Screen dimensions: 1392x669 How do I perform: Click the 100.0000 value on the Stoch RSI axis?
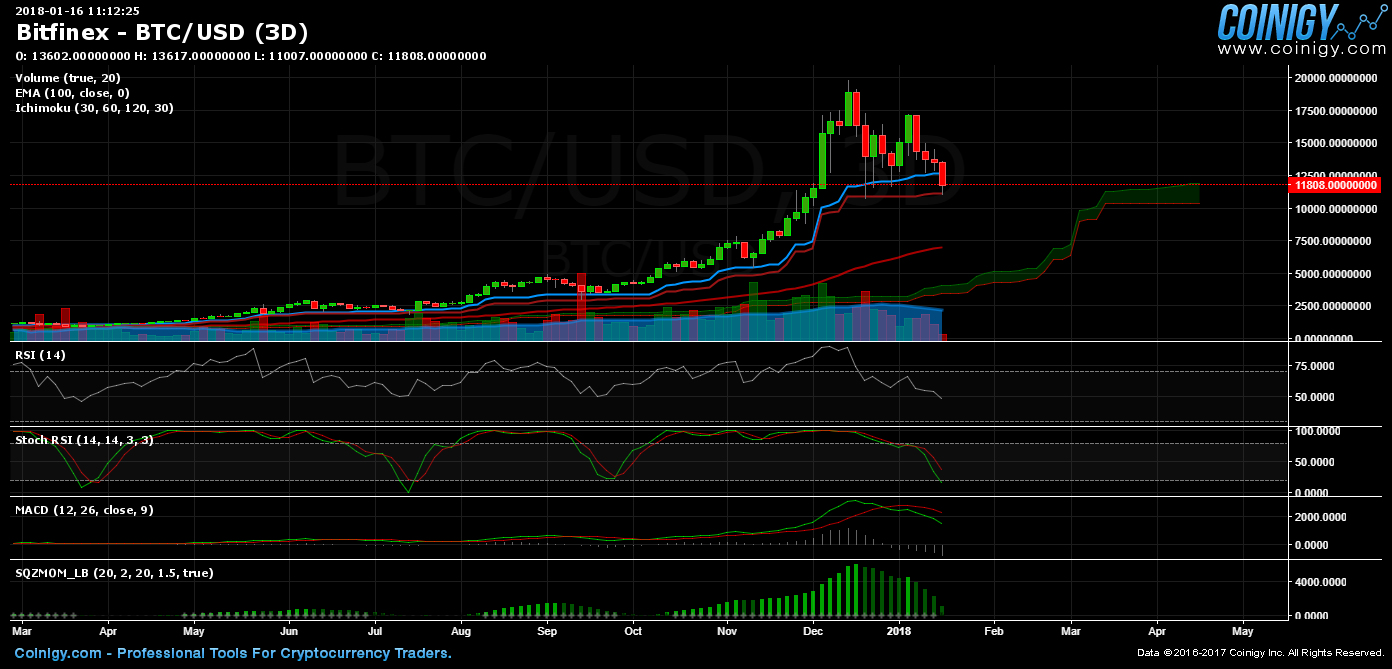click(1320, 431)
